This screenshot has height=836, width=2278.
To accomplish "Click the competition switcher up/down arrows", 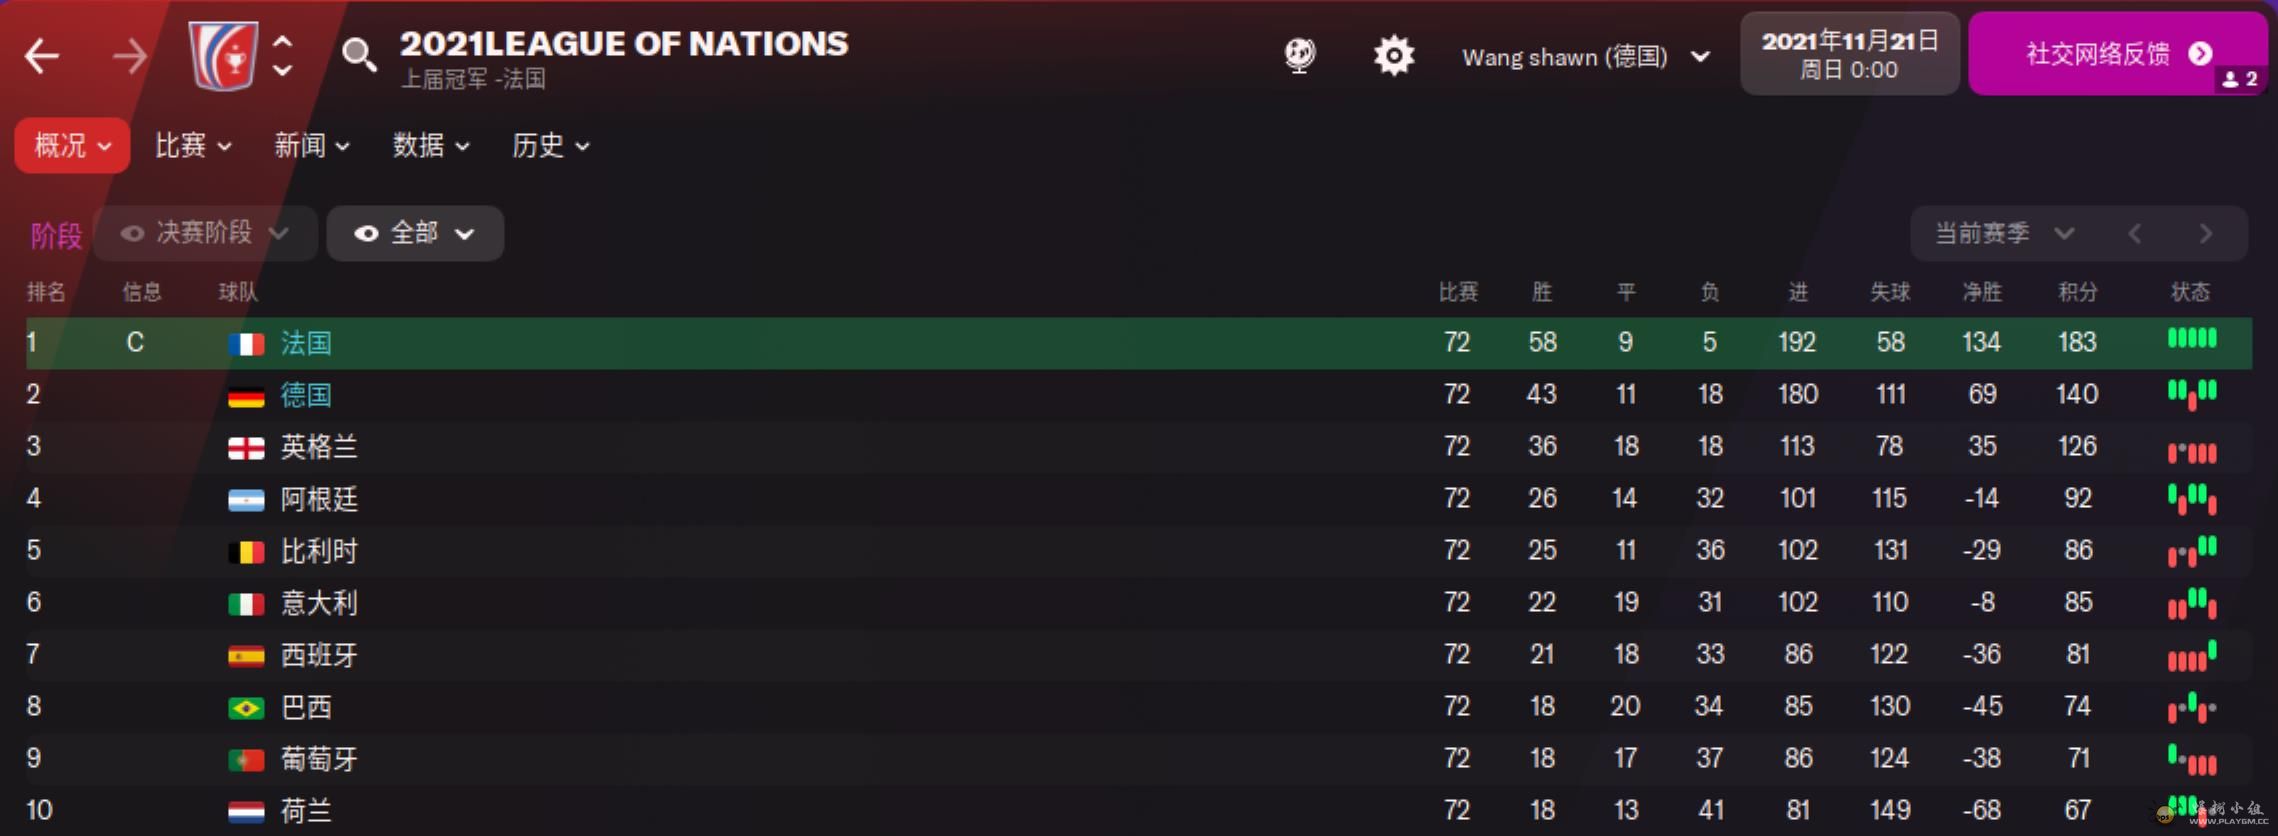I will click(283, 56).
